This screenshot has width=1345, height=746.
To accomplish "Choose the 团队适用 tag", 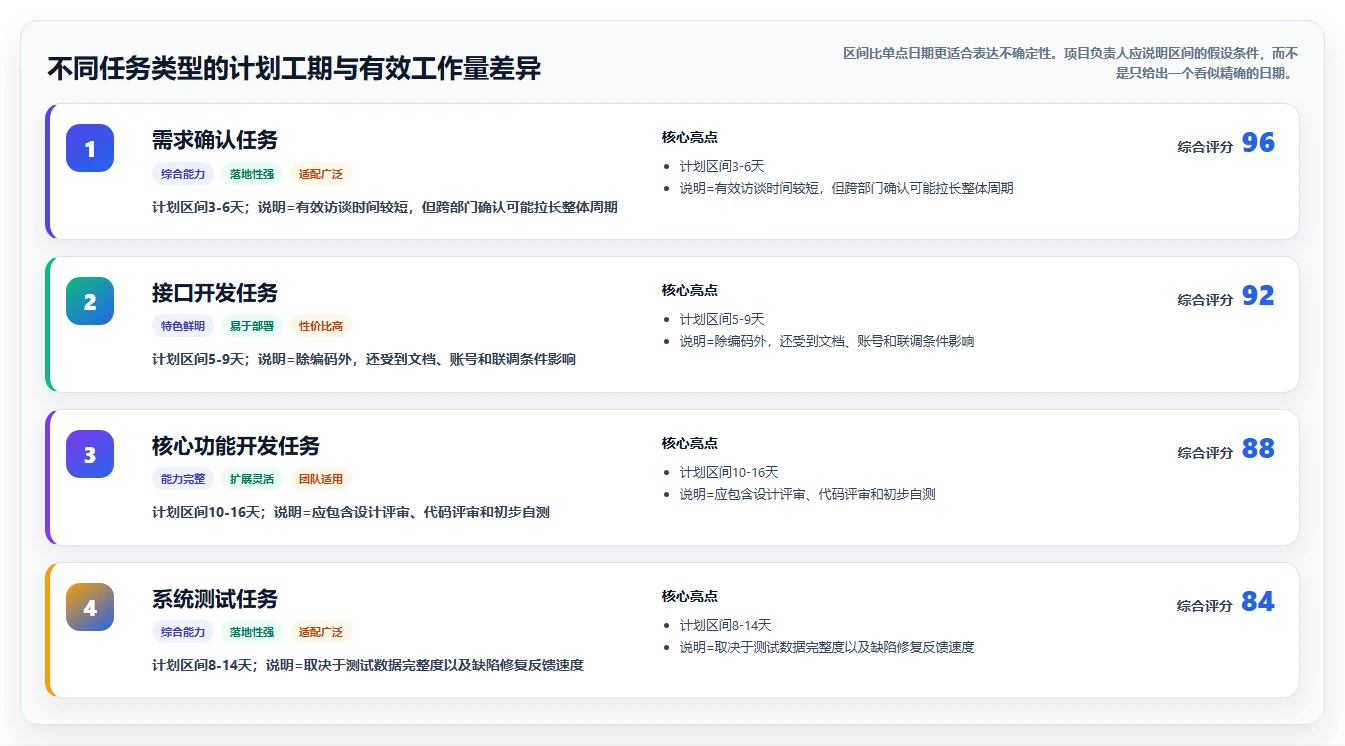I will coord(321,479).
